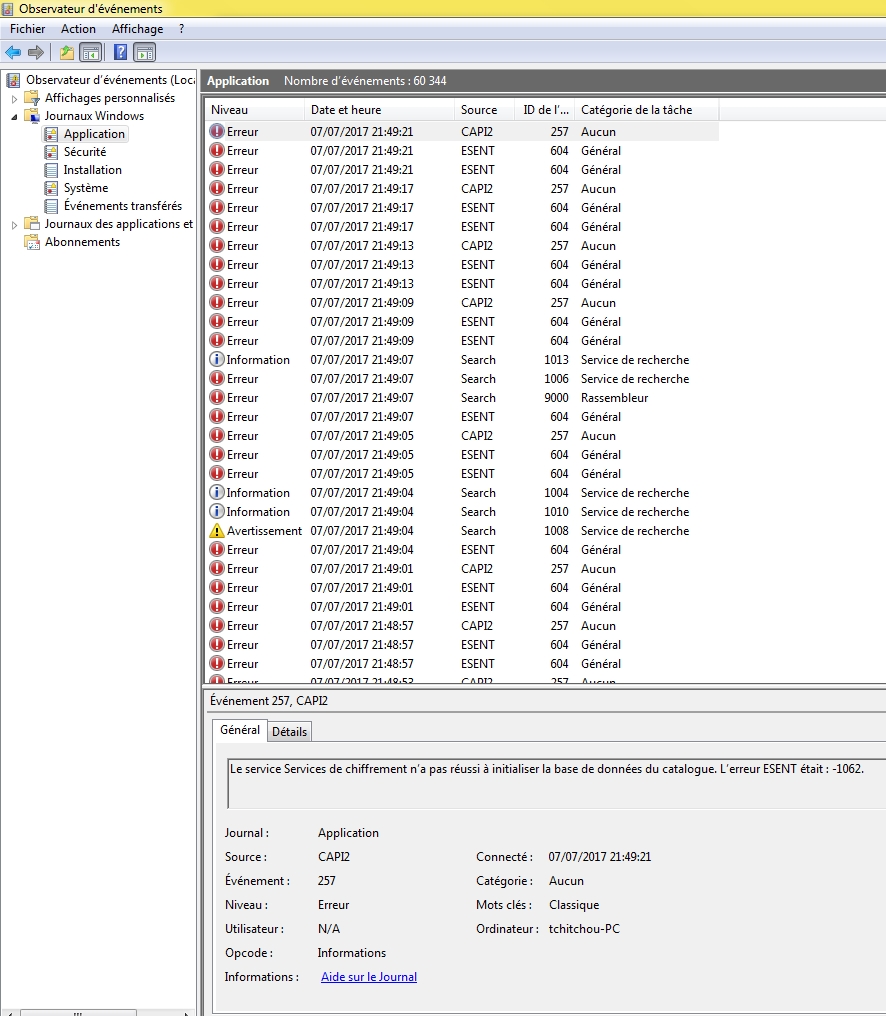This screenshot has width=886, height=1016.
Task: Select the Avertissement event 1008 row
Action: 462,531
